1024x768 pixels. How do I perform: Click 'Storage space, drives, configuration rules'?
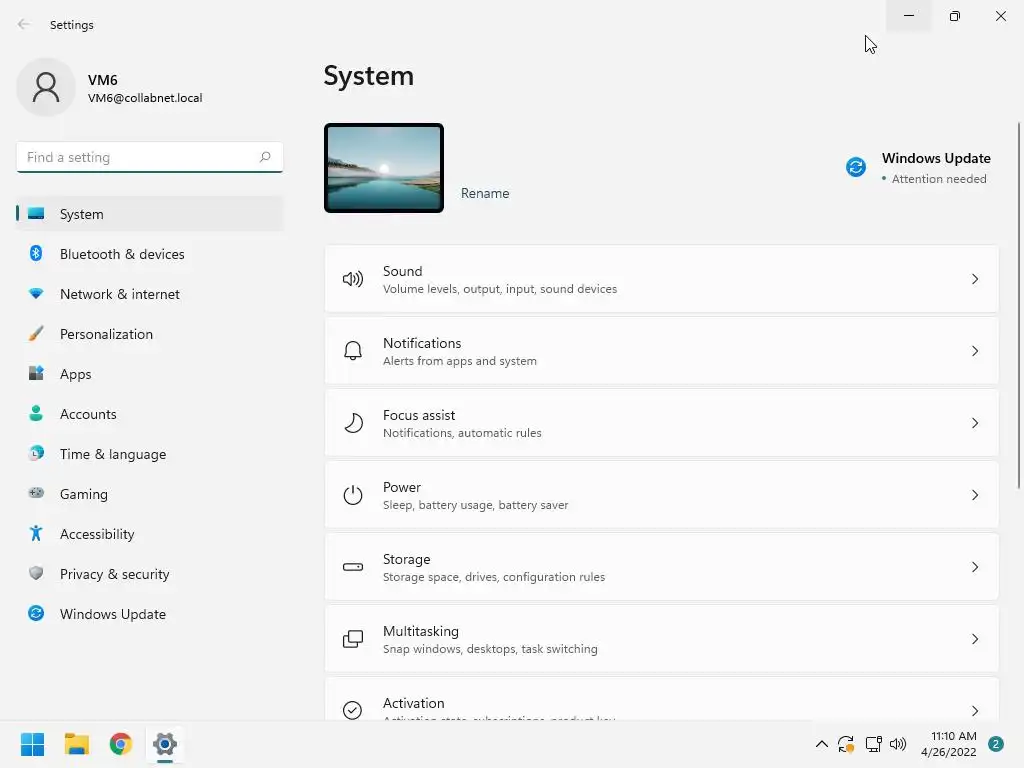(x=494, y=577)
